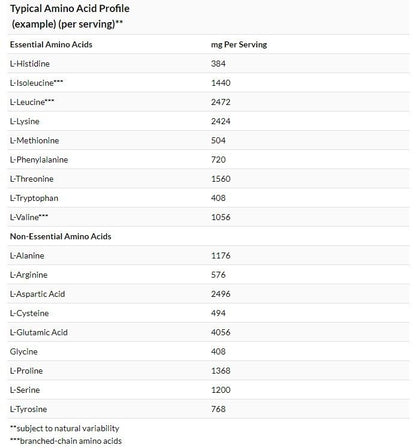
Task: Click the L-Isoleucine value 1440
Action: click(x=221, y=83)
